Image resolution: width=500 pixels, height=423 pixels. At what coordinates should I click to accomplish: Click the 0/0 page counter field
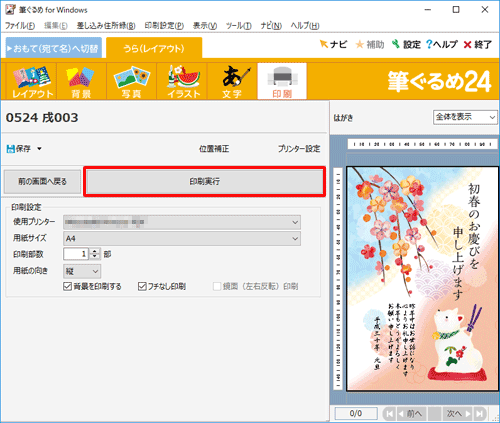coord(356,414)
